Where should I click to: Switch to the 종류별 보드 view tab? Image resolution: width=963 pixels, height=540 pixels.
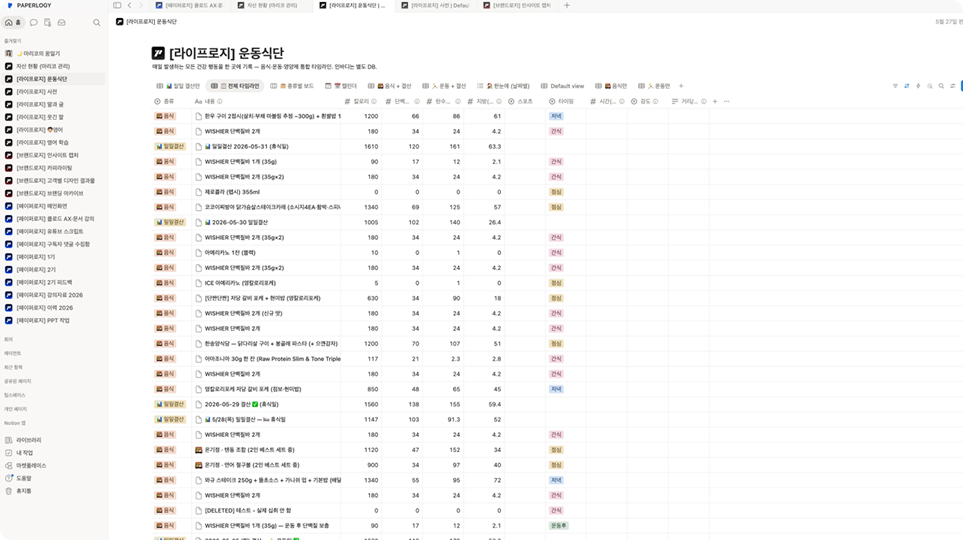292,86
